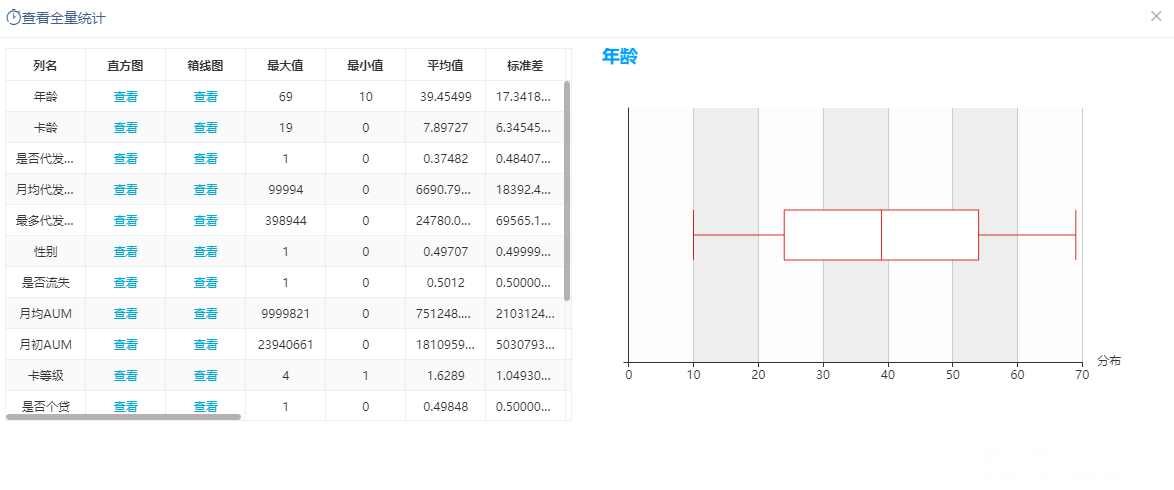Open boxplot link for 卡龄
The height and width of the screenshot is (490, 1174).
[x=206, y=127]
